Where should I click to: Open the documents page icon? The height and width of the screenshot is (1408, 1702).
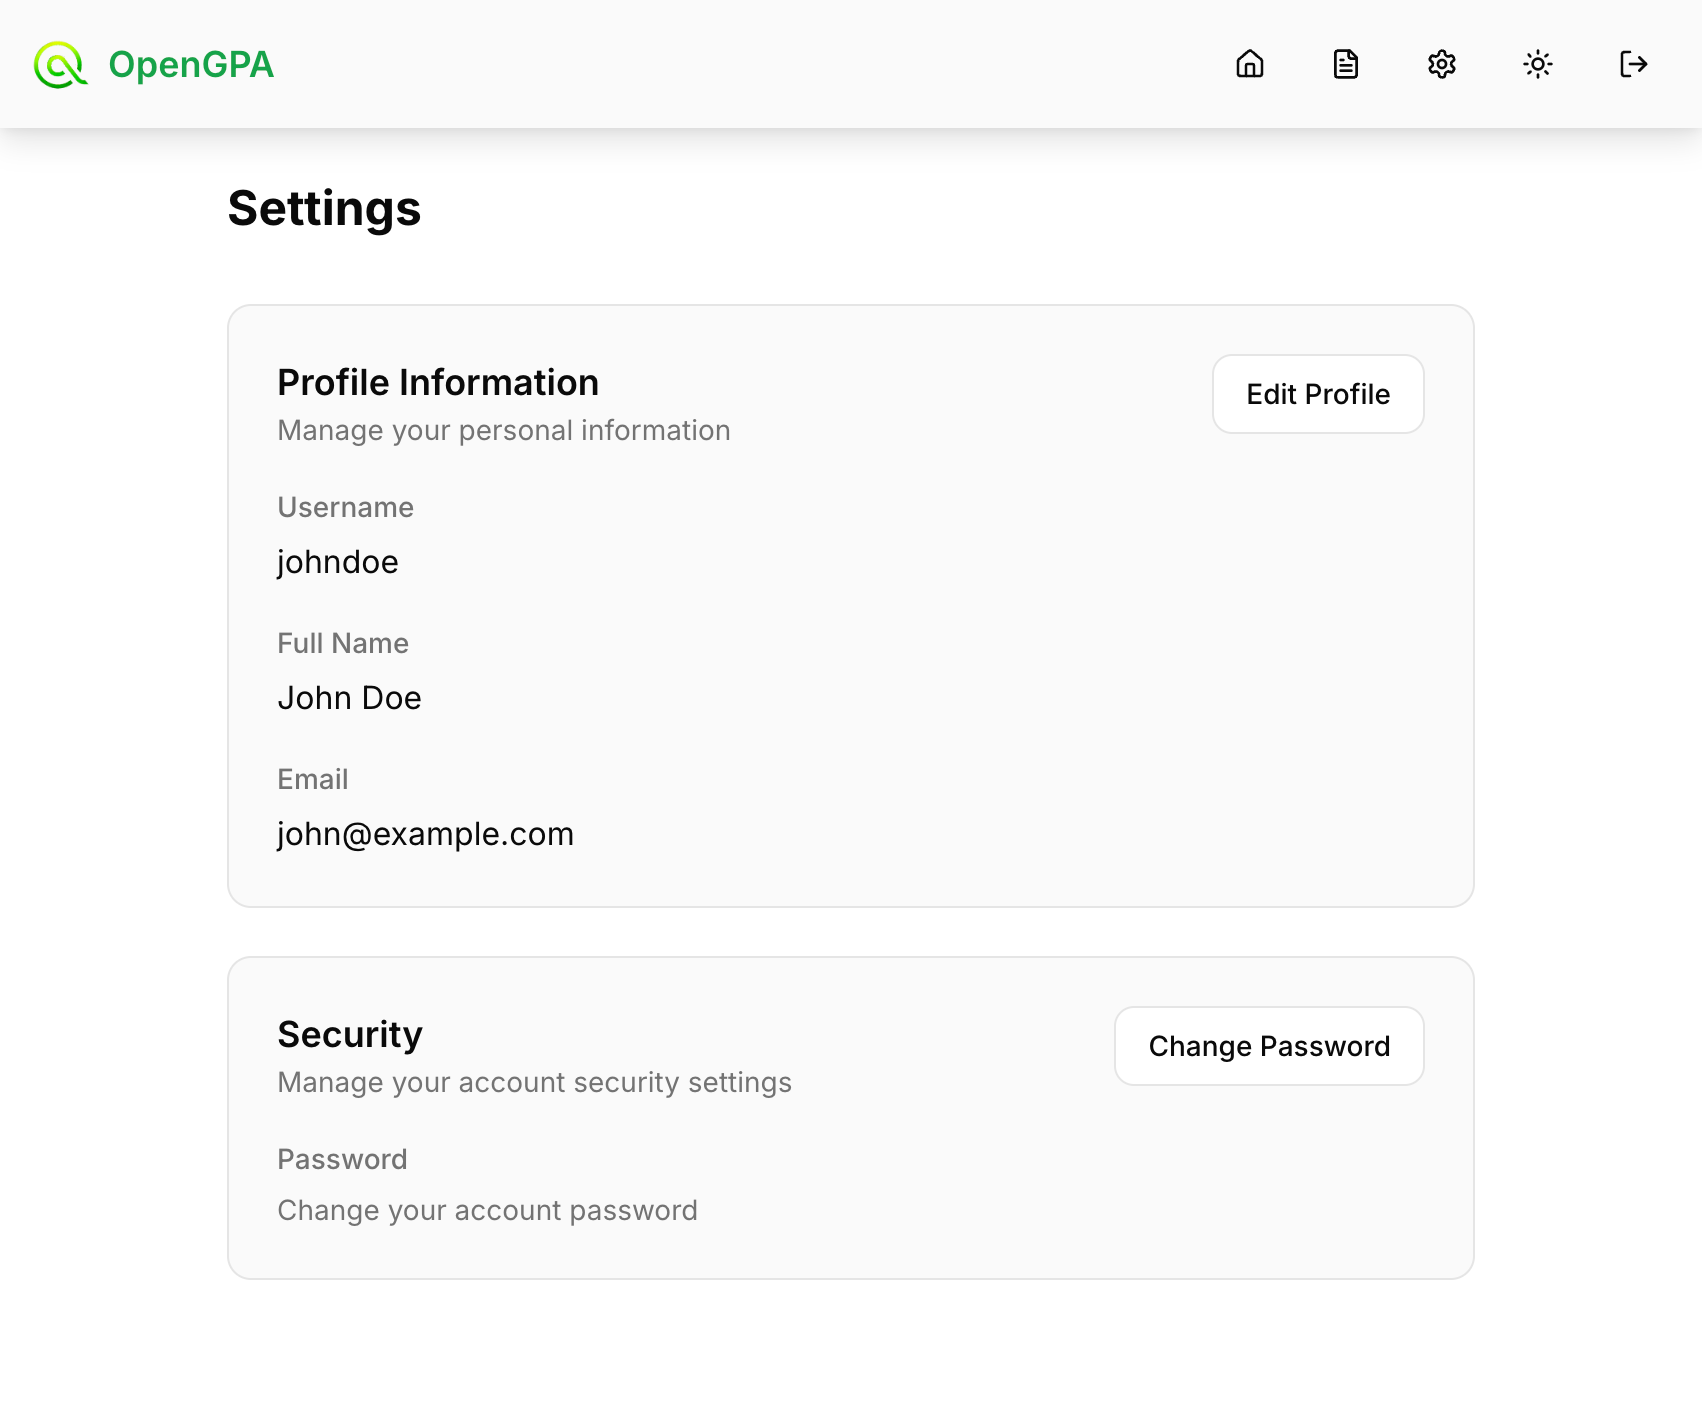coord(1345,65)
